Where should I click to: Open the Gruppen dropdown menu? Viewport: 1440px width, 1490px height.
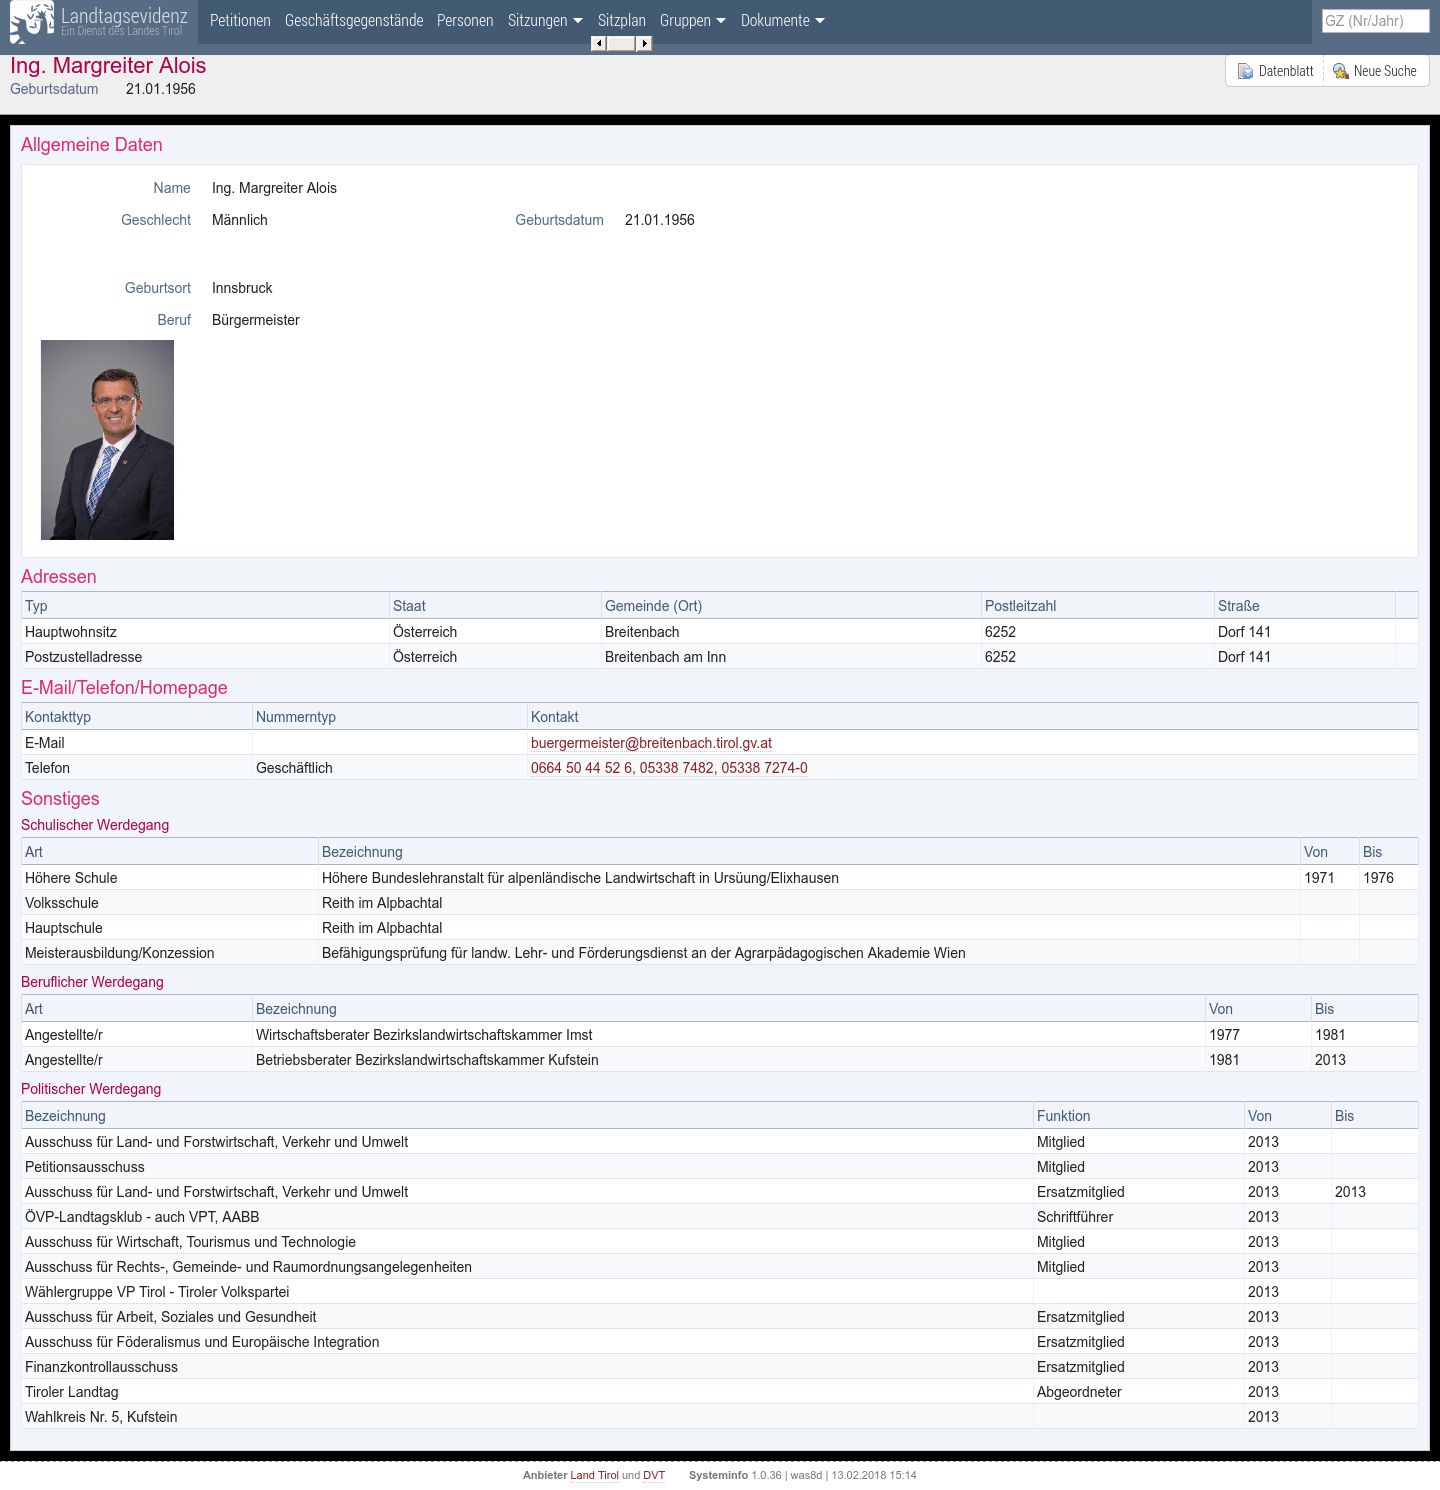693,21
